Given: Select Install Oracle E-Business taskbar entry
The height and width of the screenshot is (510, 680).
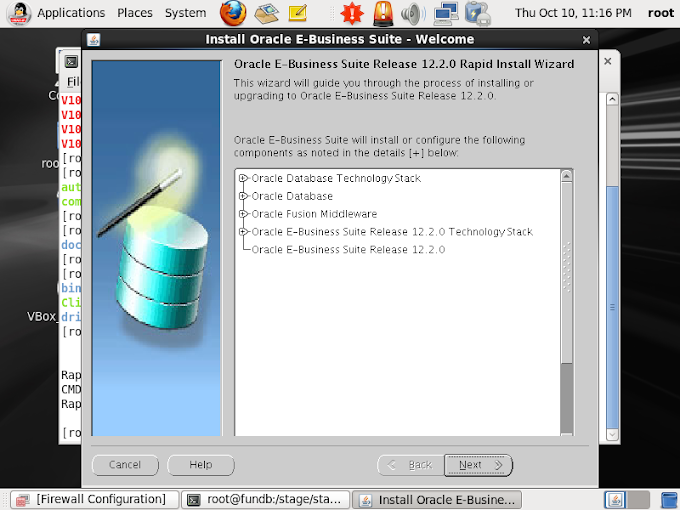Looking at the screenshot, I should pyautogui.click(x=437, y=500).
